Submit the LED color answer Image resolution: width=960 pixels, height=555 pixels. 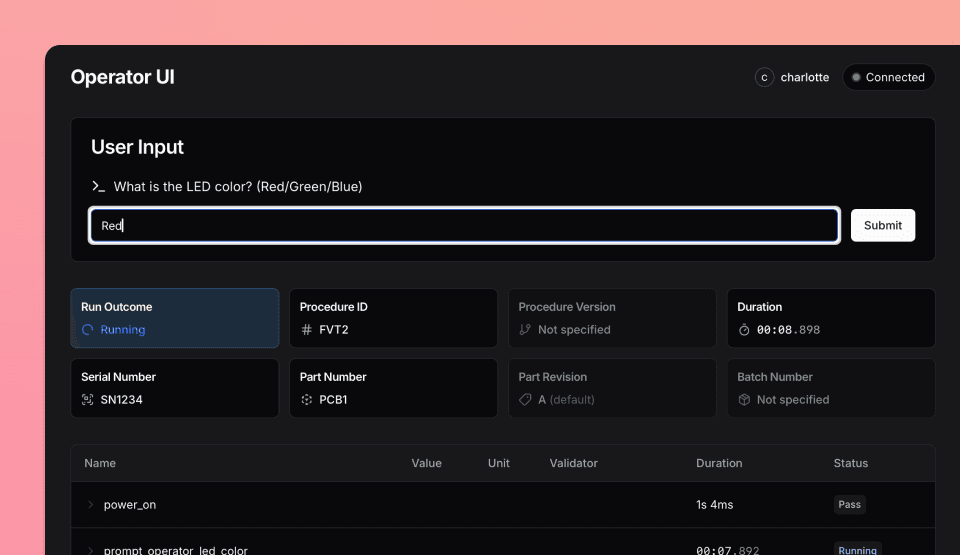click(x=883, y=225)
